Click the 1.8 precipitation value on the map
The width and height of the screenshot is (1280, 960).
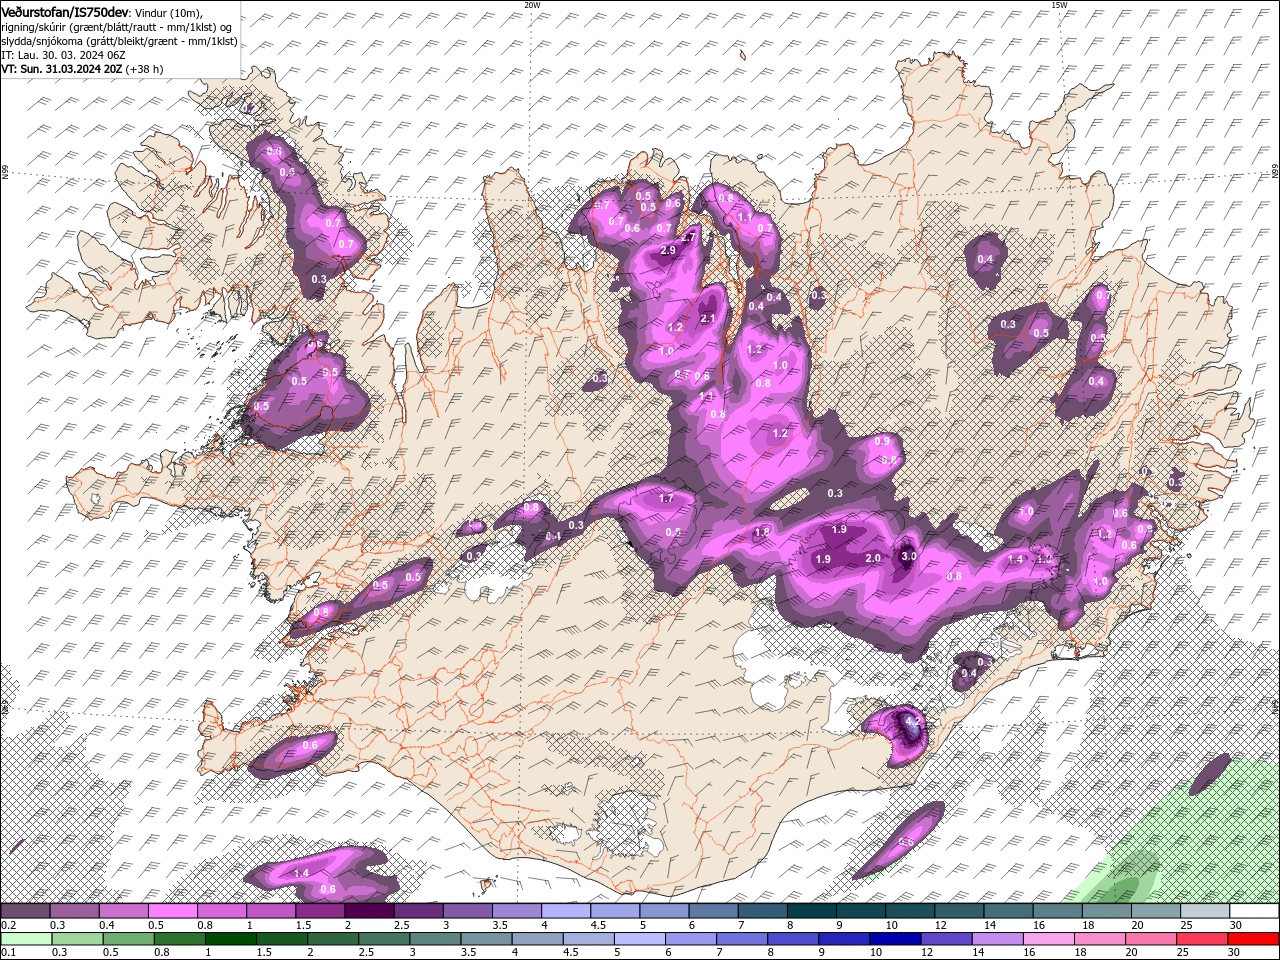tap(761, 532)
